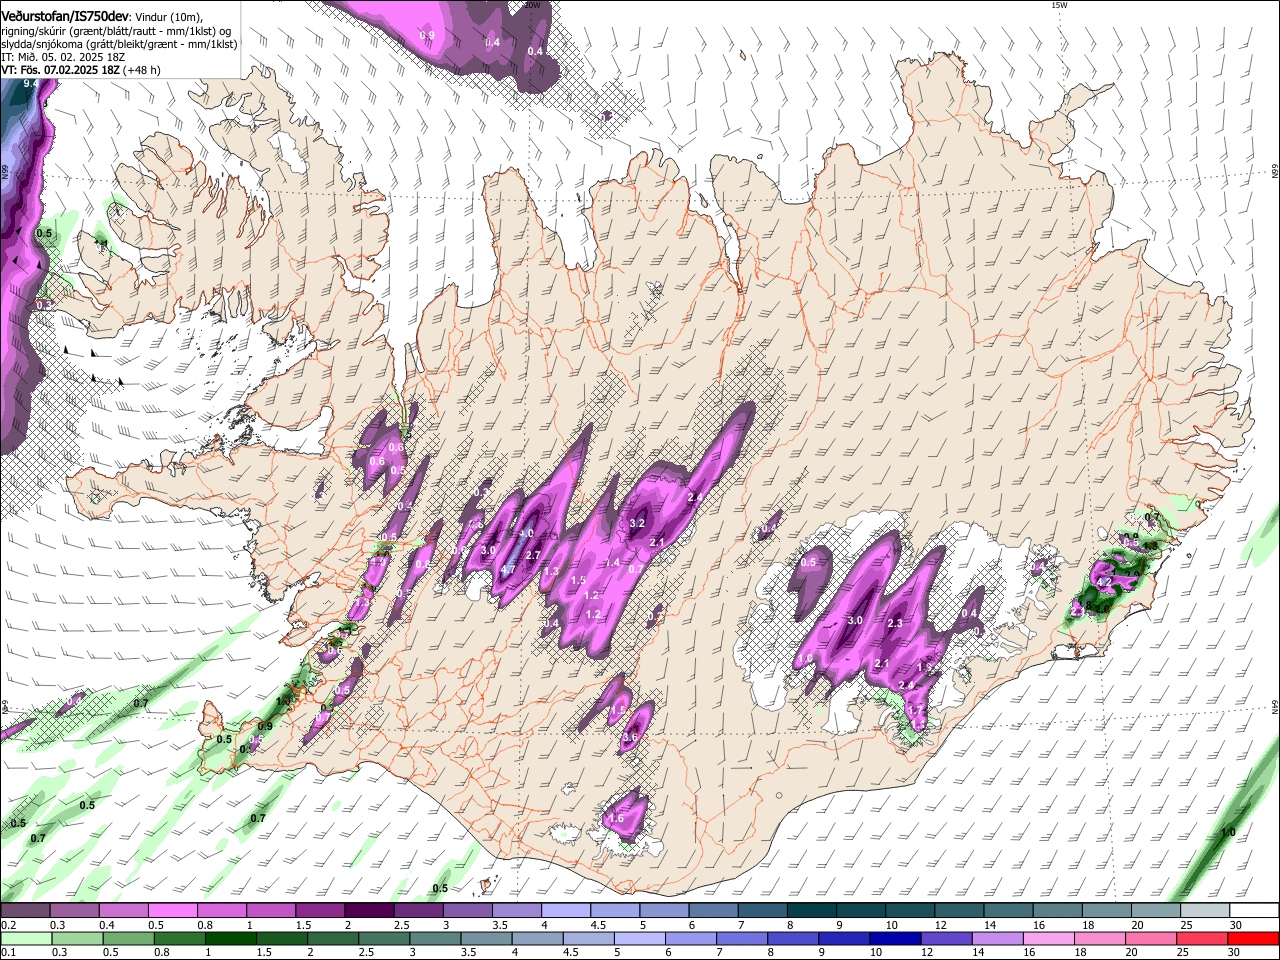Click the 'IT: Mið. 05. 02. 2025 18Z' line
Screen dimensions: 1280x960
pyautogui.click(x=62, y=57)
